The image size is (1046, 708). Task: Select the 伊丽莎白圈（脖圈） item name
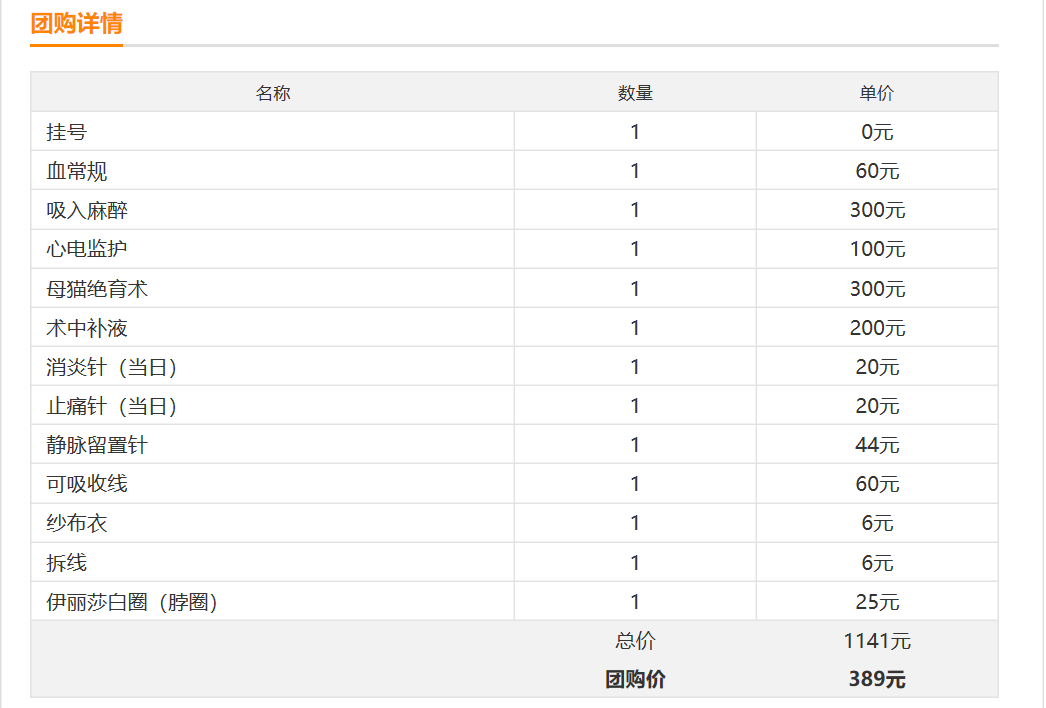132,602
